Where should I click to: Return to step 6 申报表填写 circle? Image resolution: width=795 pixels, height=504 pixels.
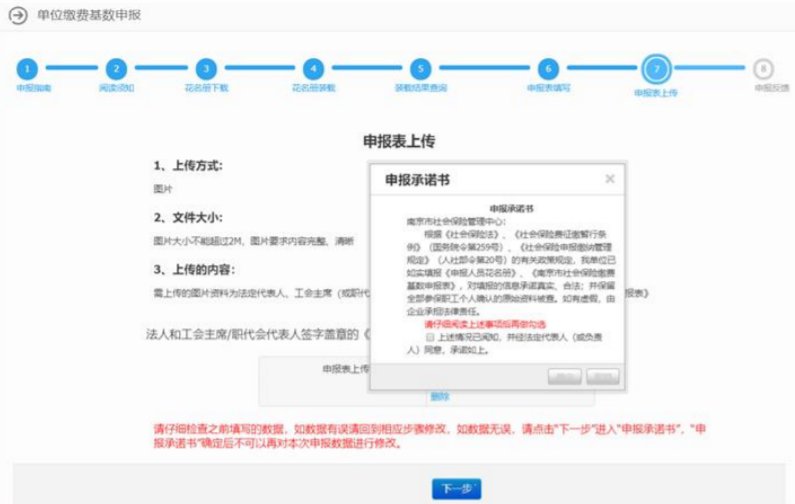548,68
